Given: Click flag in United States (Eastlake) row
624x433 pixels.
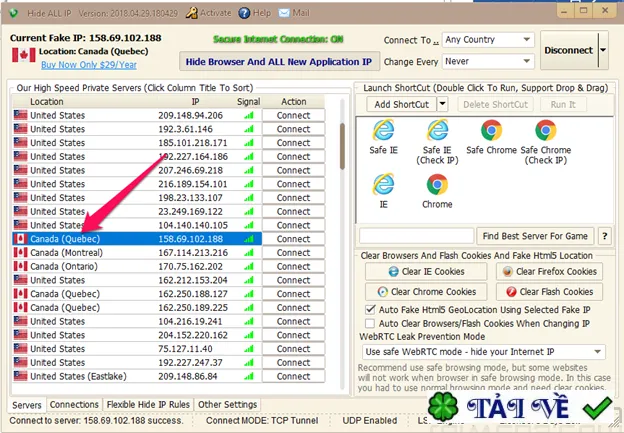Looking at the screenshot, I should [20, 376].
